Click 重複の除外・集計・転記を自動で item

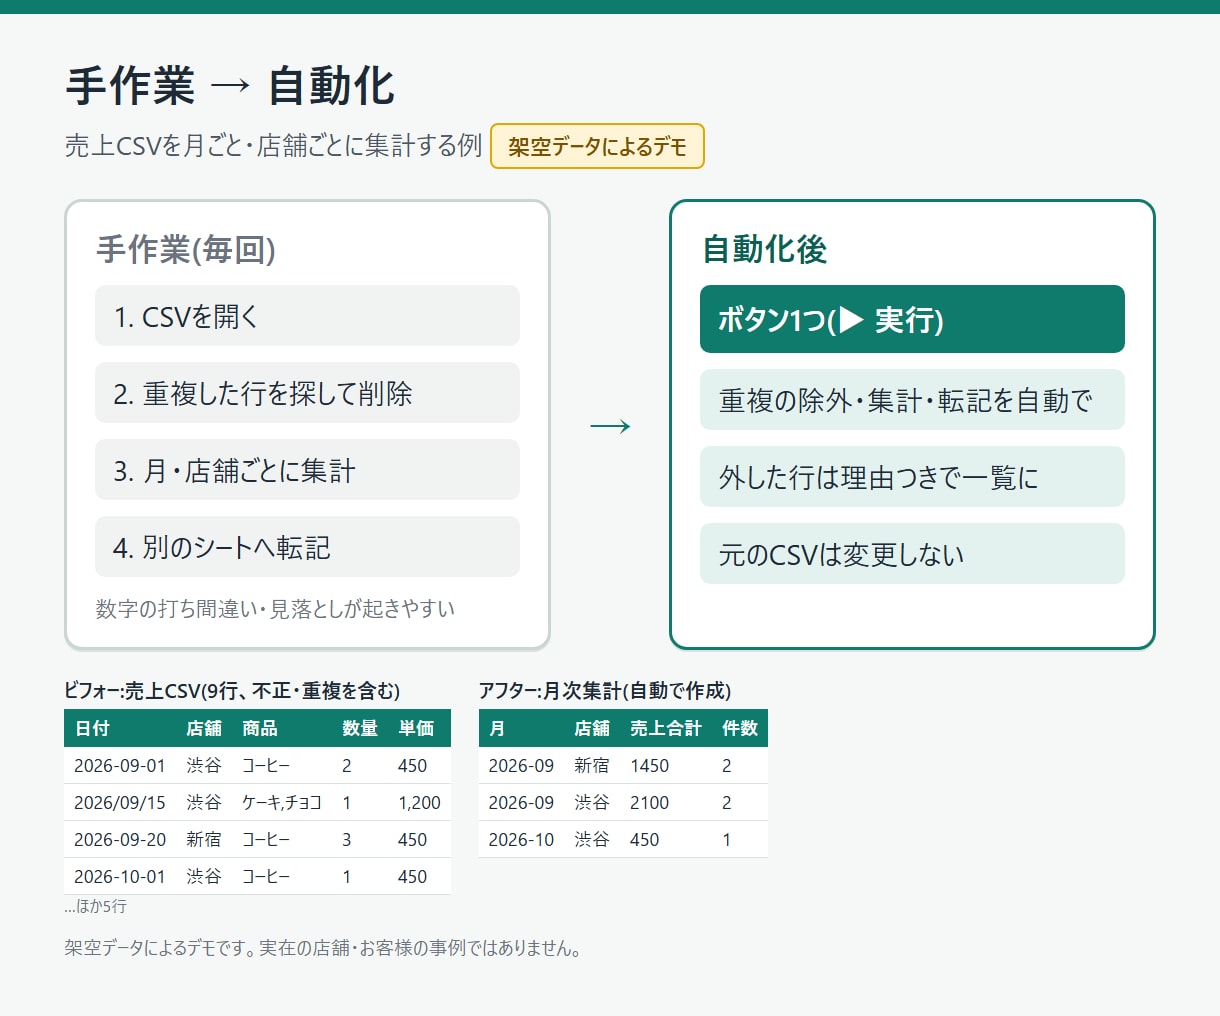[912, 400]
